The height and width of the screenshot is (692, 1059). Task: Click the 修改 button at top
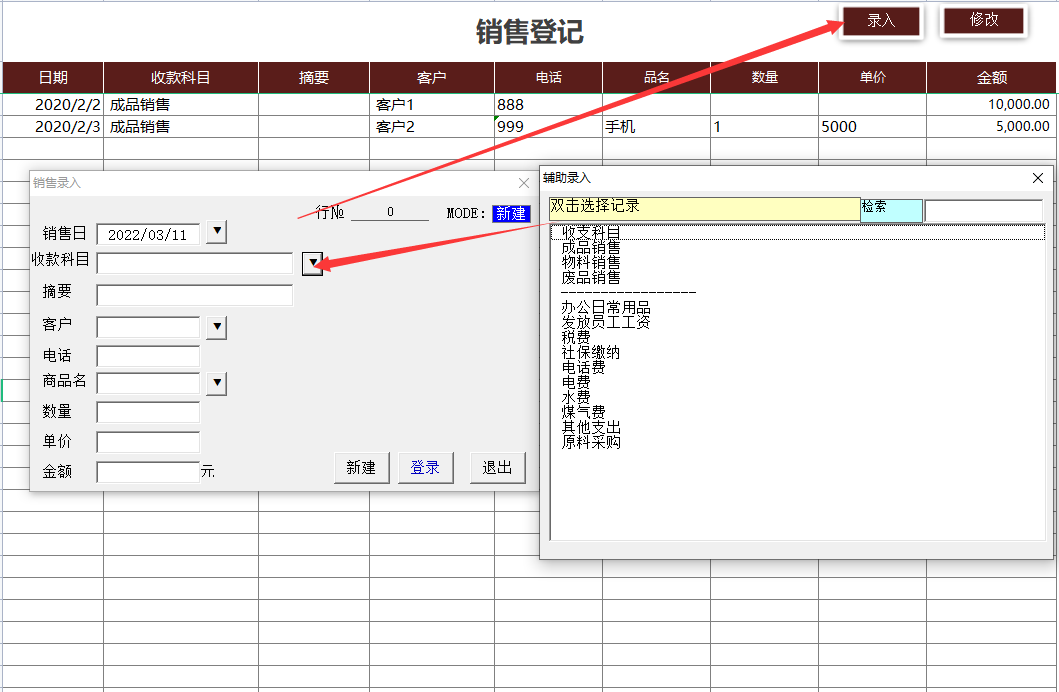pyautogui.click(x=984, y=21)
